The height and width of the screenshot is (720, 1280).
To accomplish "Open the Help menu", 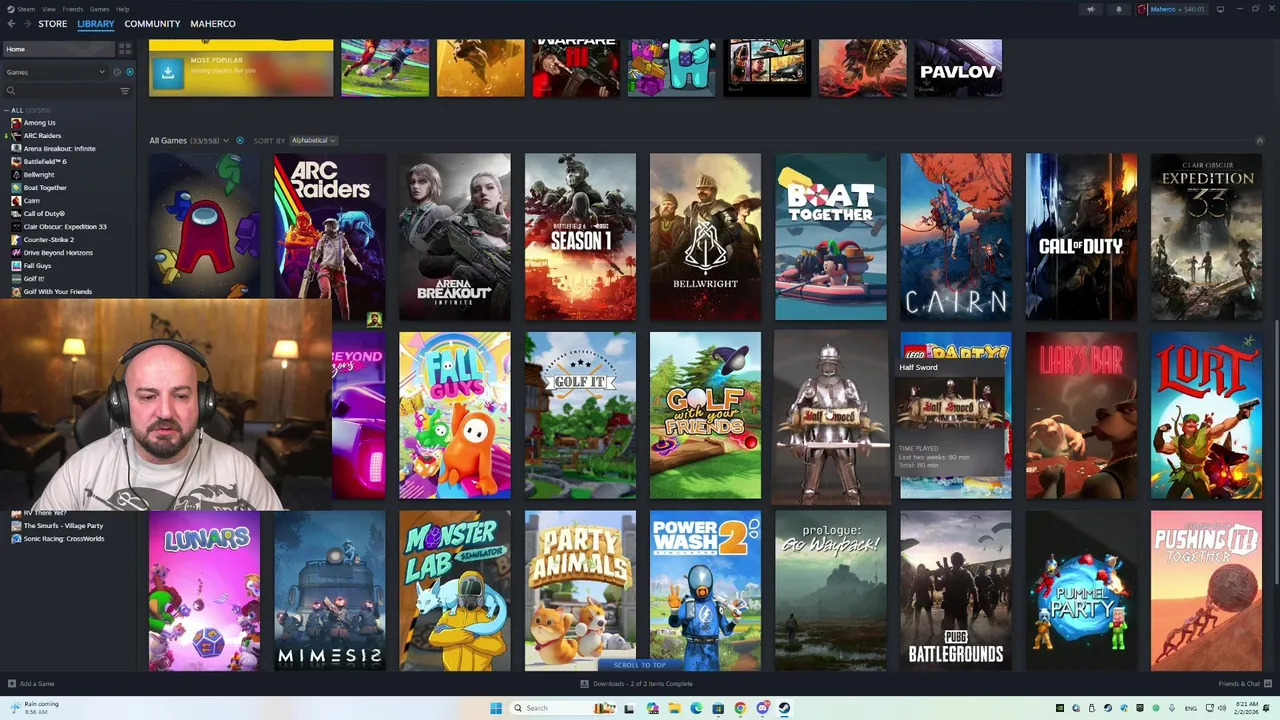I will 122,9.
